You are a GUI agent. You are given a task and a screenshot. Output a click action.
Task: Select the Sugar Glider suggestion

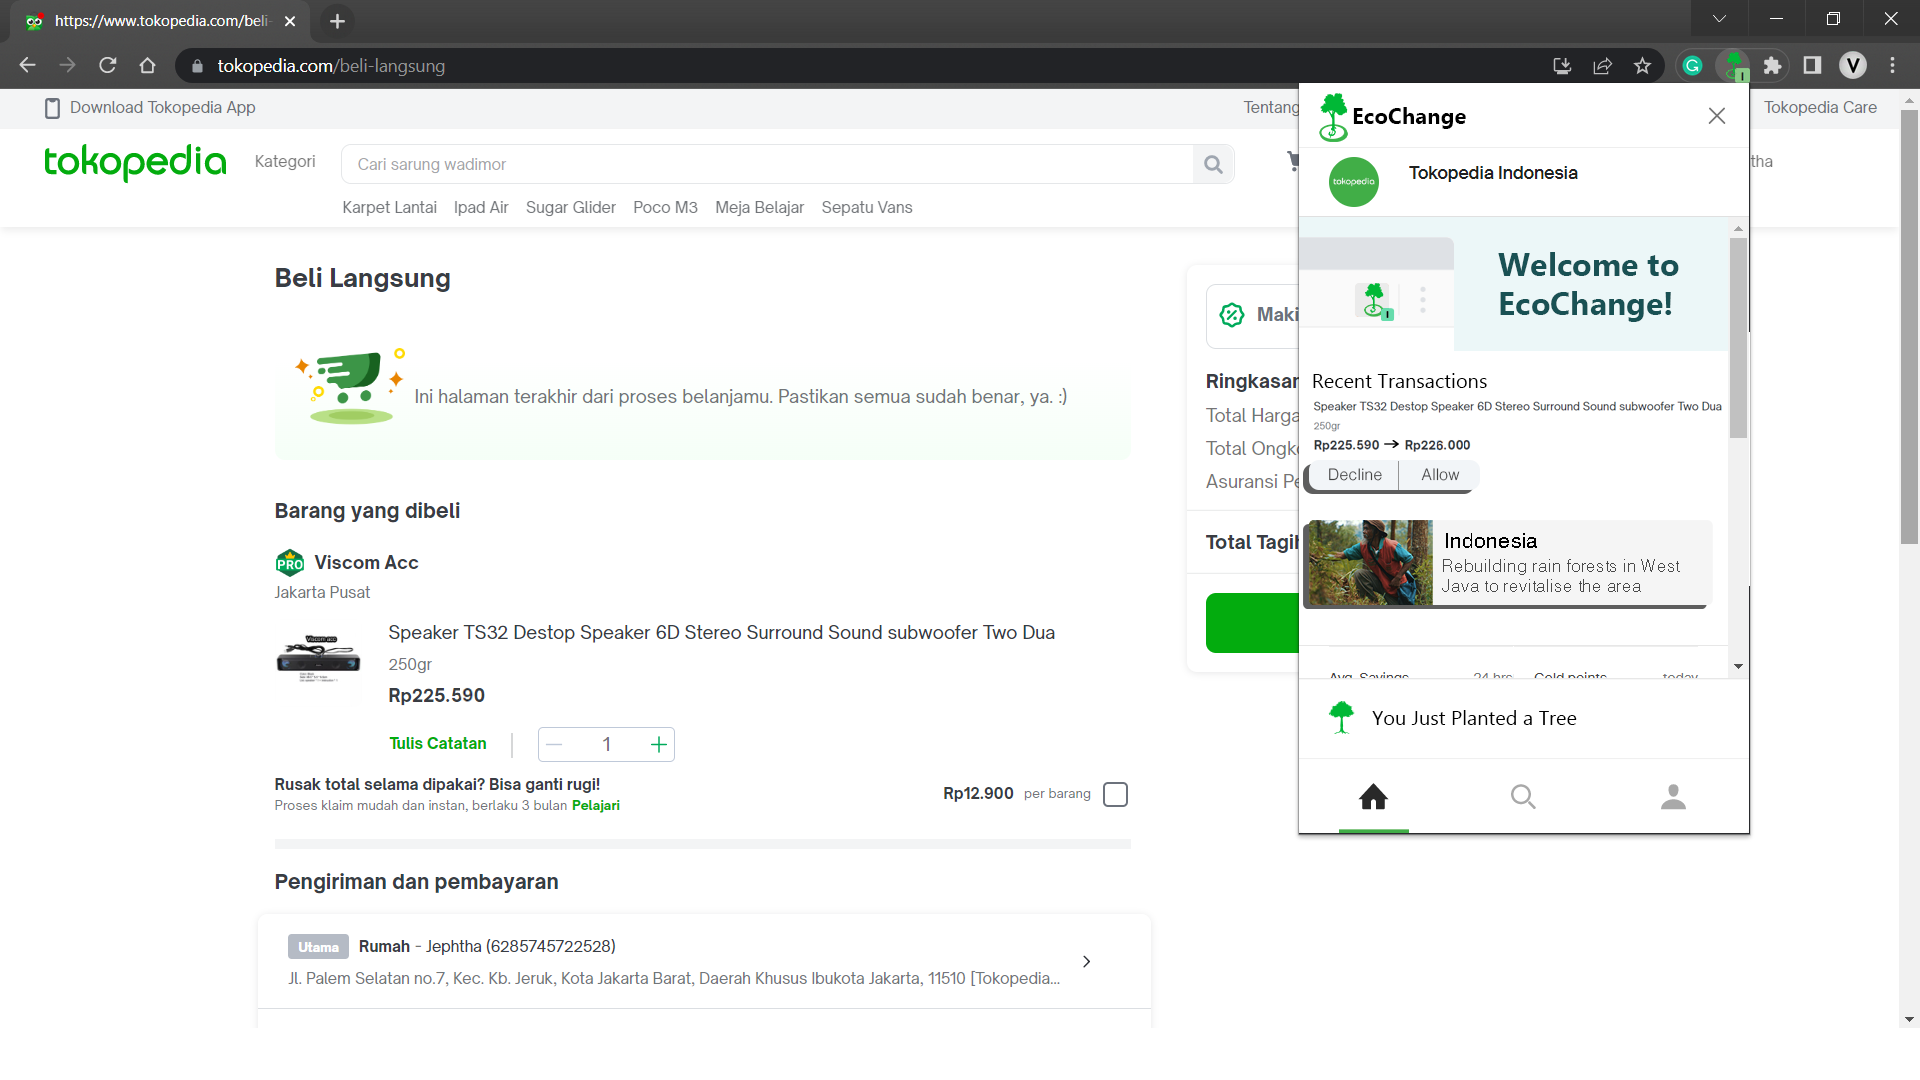[571, 208]
